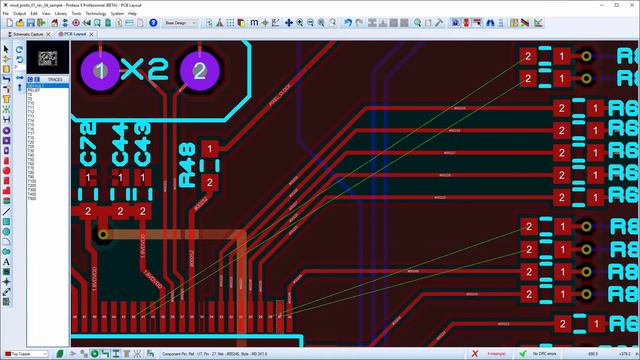Click the Redo arrow icon
This screenshot has width=640, height=360.
(x=359, y=23)
